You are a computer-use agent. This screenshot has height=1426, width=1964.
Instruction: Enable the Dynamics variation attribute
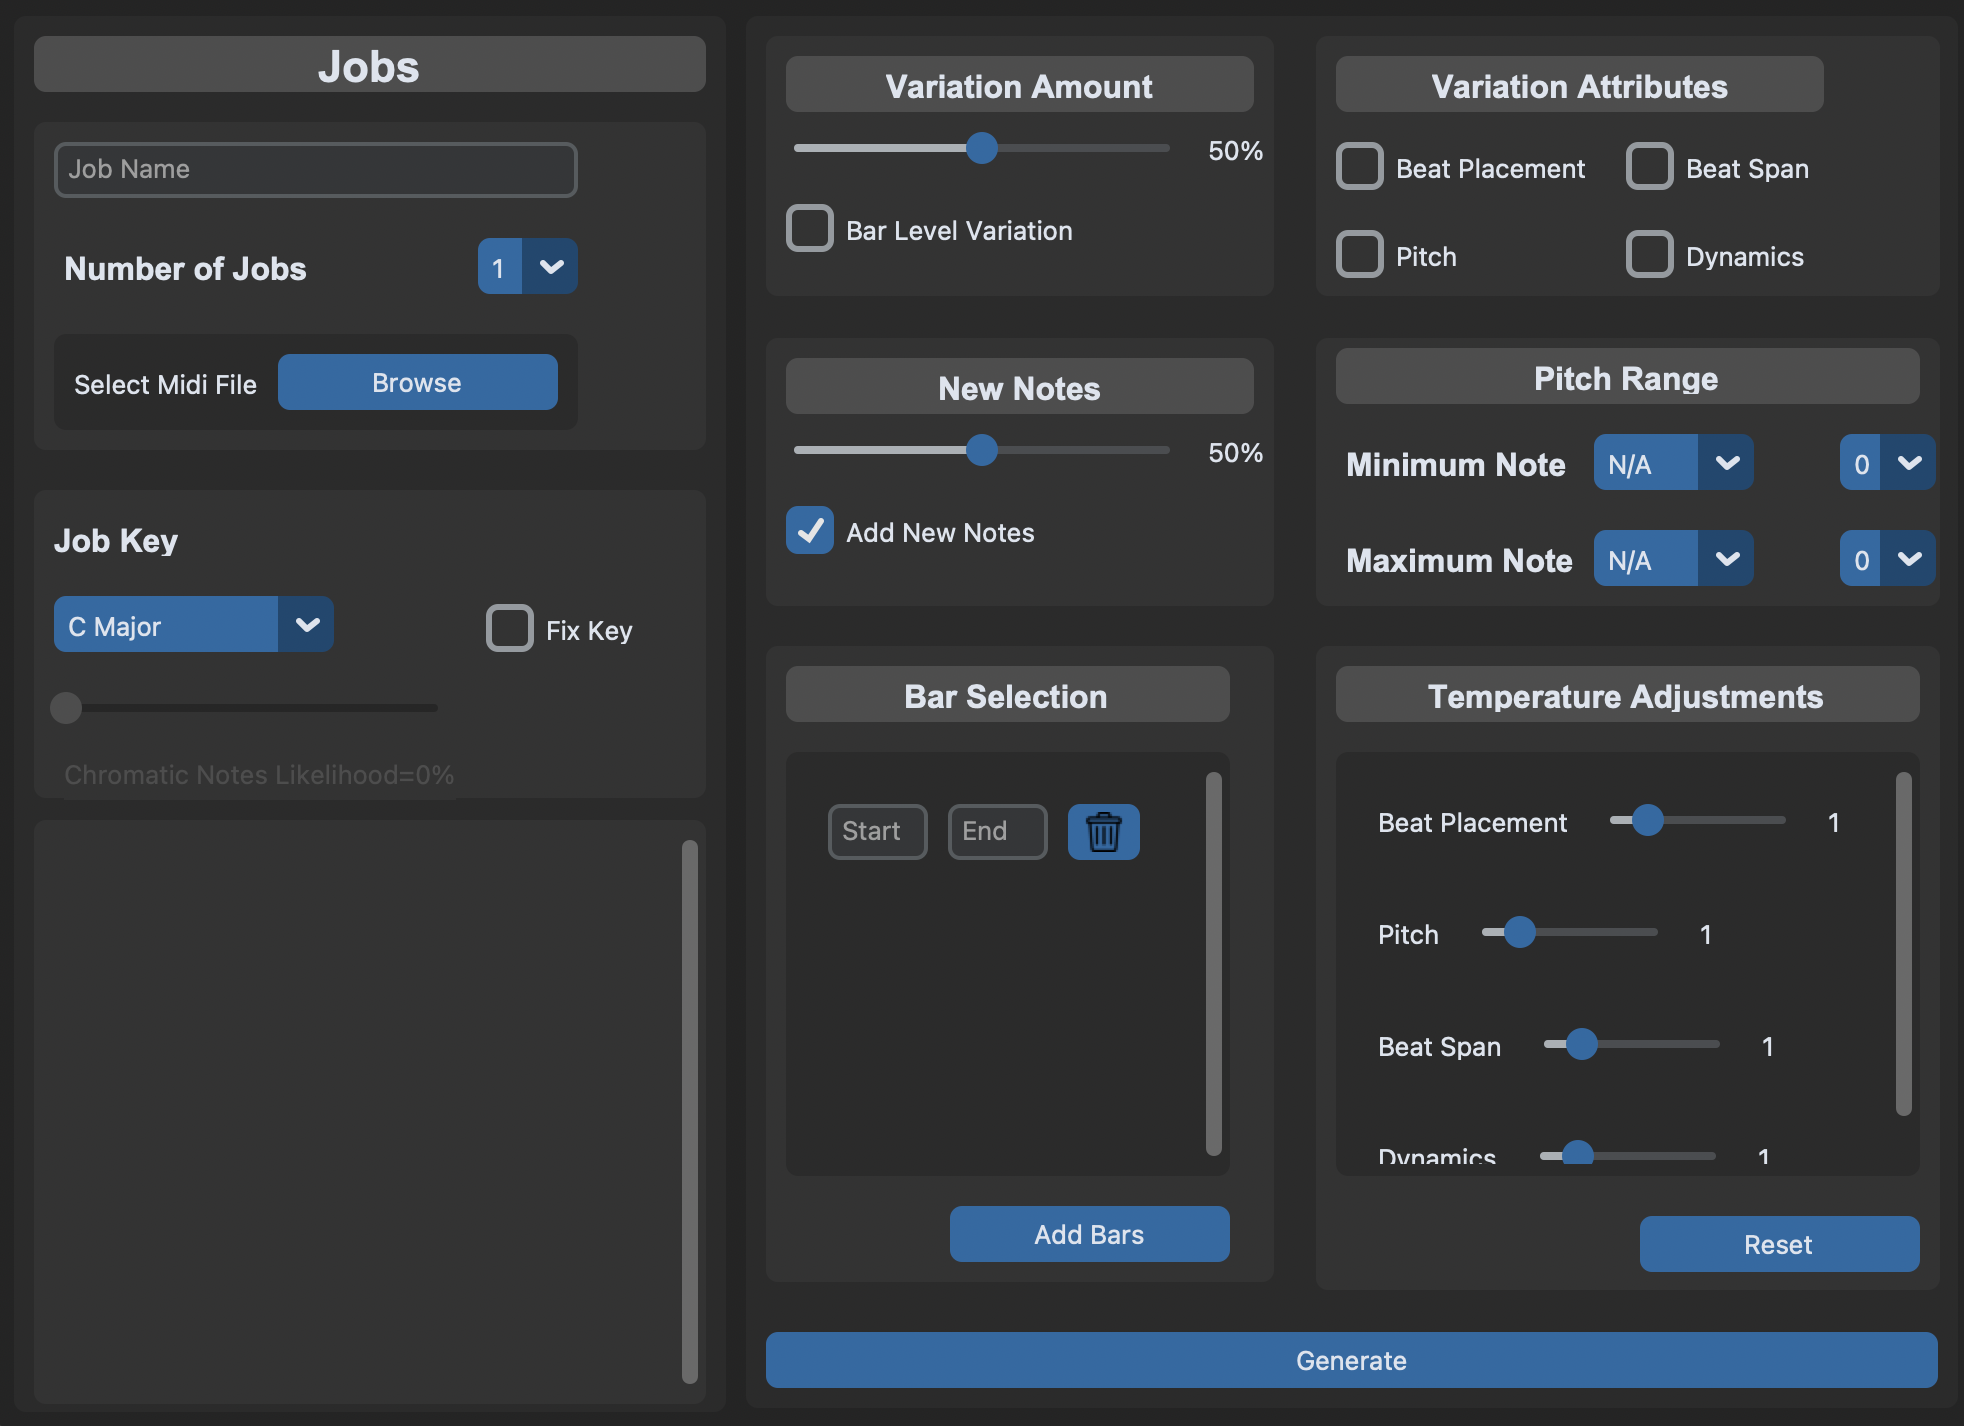1648,255
